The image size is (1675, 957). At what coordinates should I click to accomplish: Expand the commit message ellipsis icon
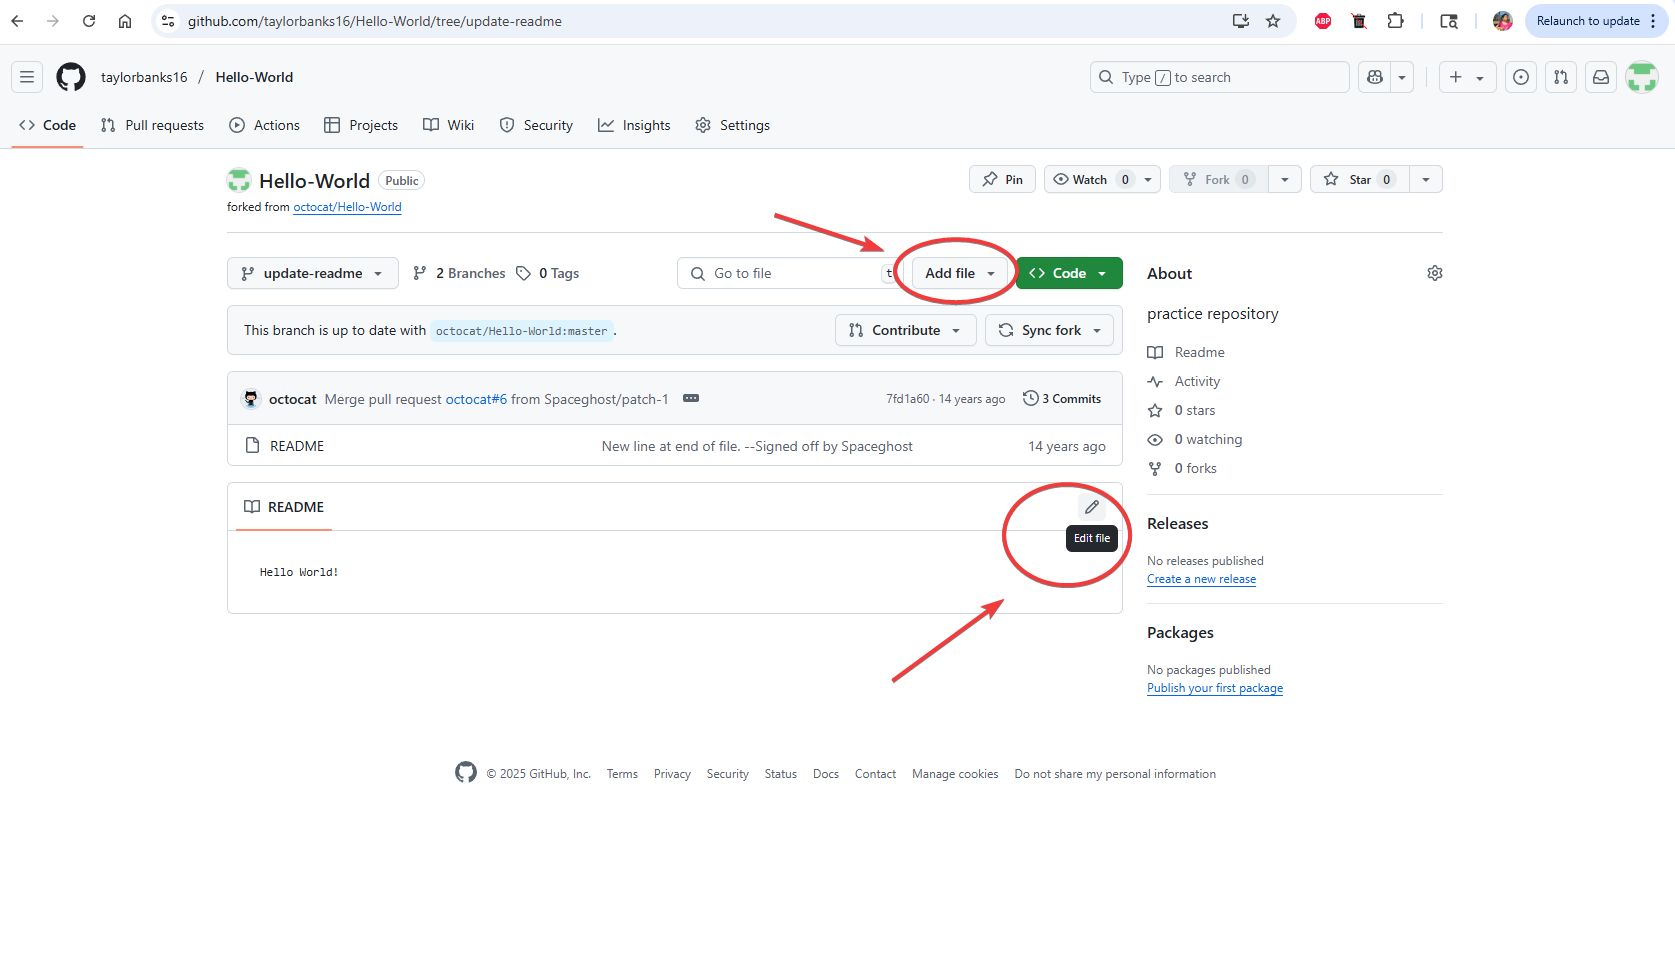click(x=691, y=398)
